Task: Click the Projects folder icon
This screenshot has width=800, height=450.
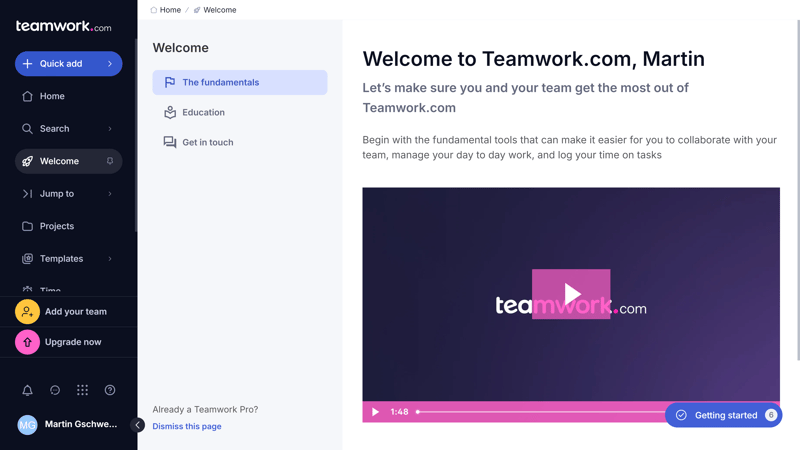Action: tap(28, 226)
